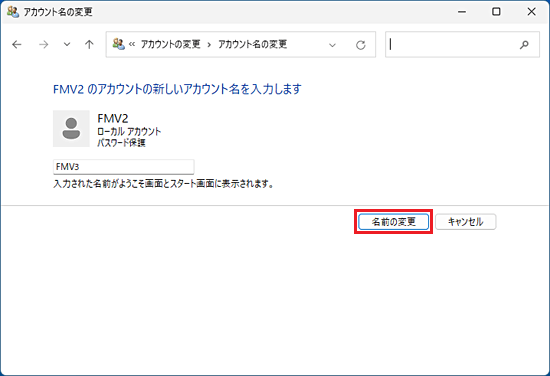The image size is (550, 376).
Task: Click the ローカル アカウント label
Action: 129,132
